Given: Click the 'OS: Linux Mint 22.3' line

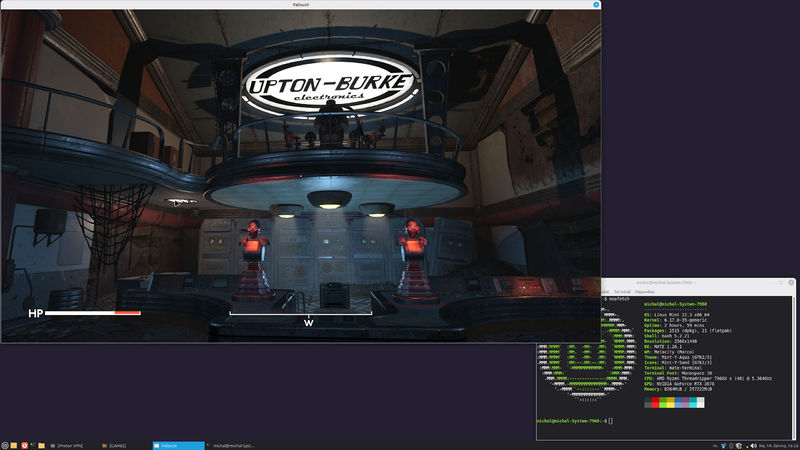Looking at the screenshot, I should tap(677, 315).
